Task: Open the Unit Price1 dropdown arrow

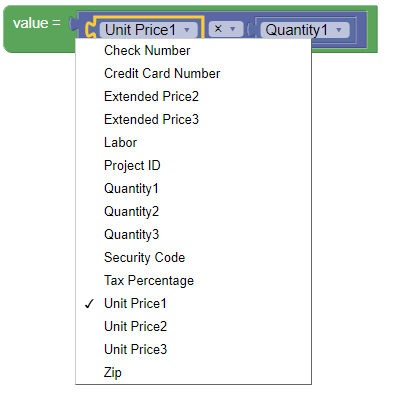Action: click(x=187, y=30)
